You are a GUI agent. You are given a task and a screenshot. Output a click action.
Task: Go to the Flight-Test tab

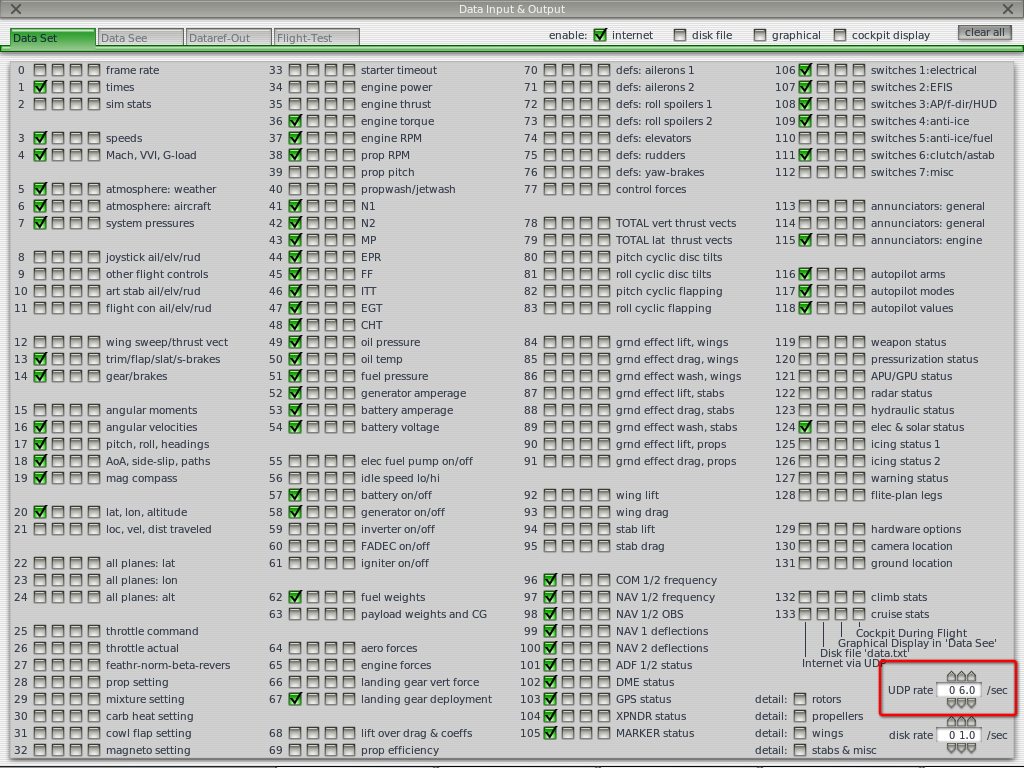click(316, 38)
